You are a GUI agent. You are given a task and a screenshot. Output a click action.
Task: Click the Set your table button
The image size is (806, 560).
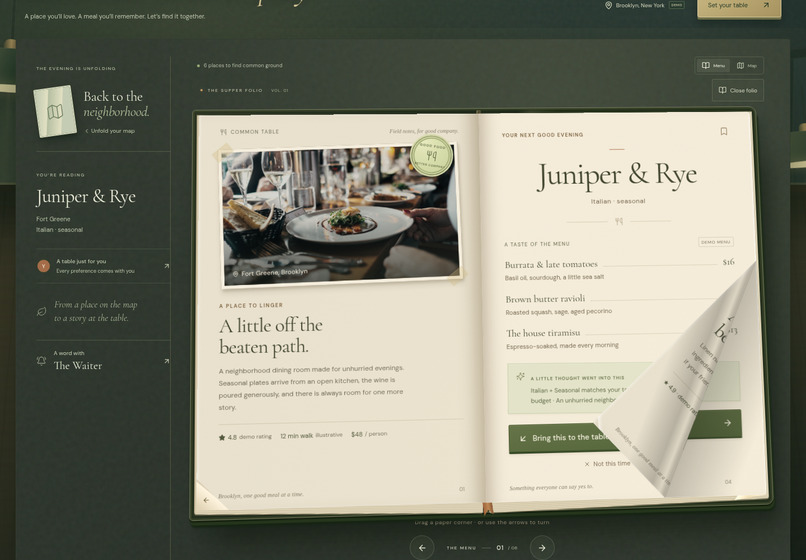click(x=739, y=7)
